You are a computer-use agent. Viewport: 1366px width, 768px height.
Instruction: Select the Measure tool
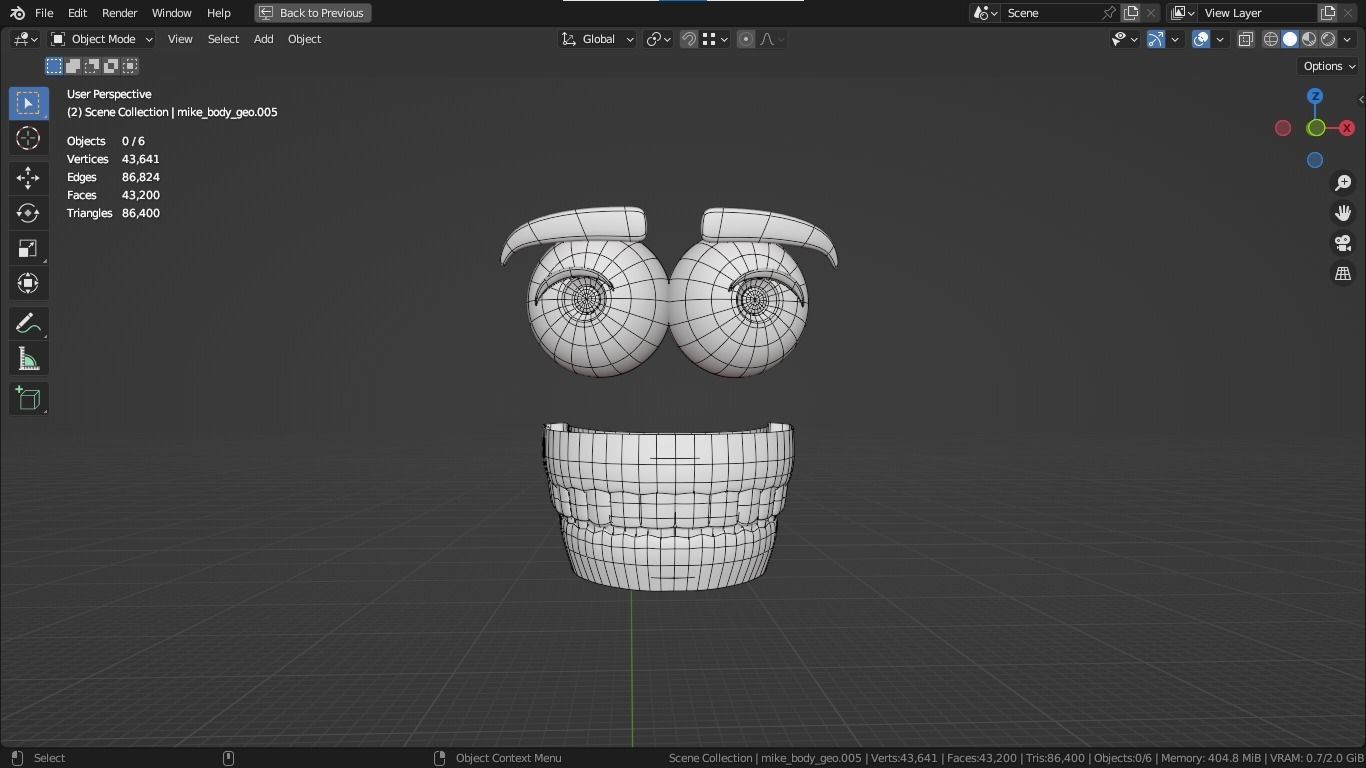click(28, 359)
